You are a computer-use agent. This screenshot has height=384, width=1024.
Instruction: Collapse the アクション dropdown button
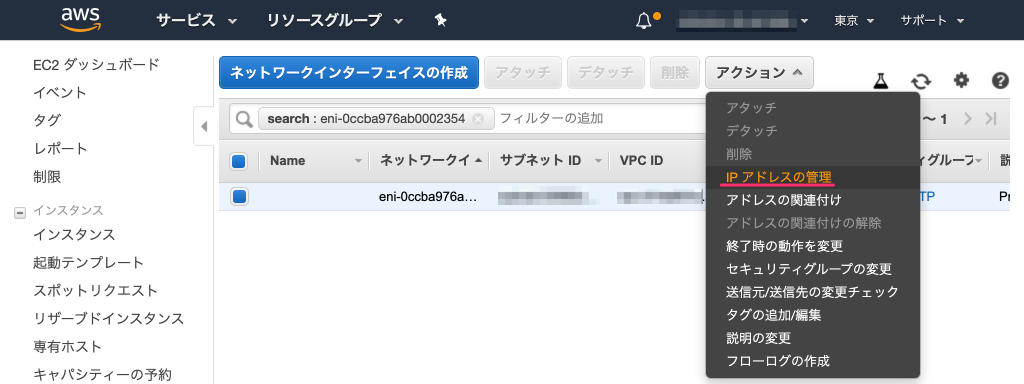coord(759,72)
